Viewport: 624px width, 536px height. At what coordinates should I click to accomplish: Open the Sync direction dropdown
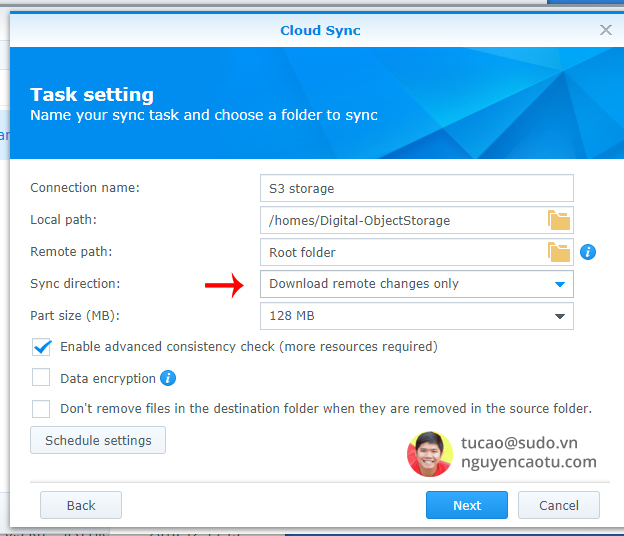(416, 284)
